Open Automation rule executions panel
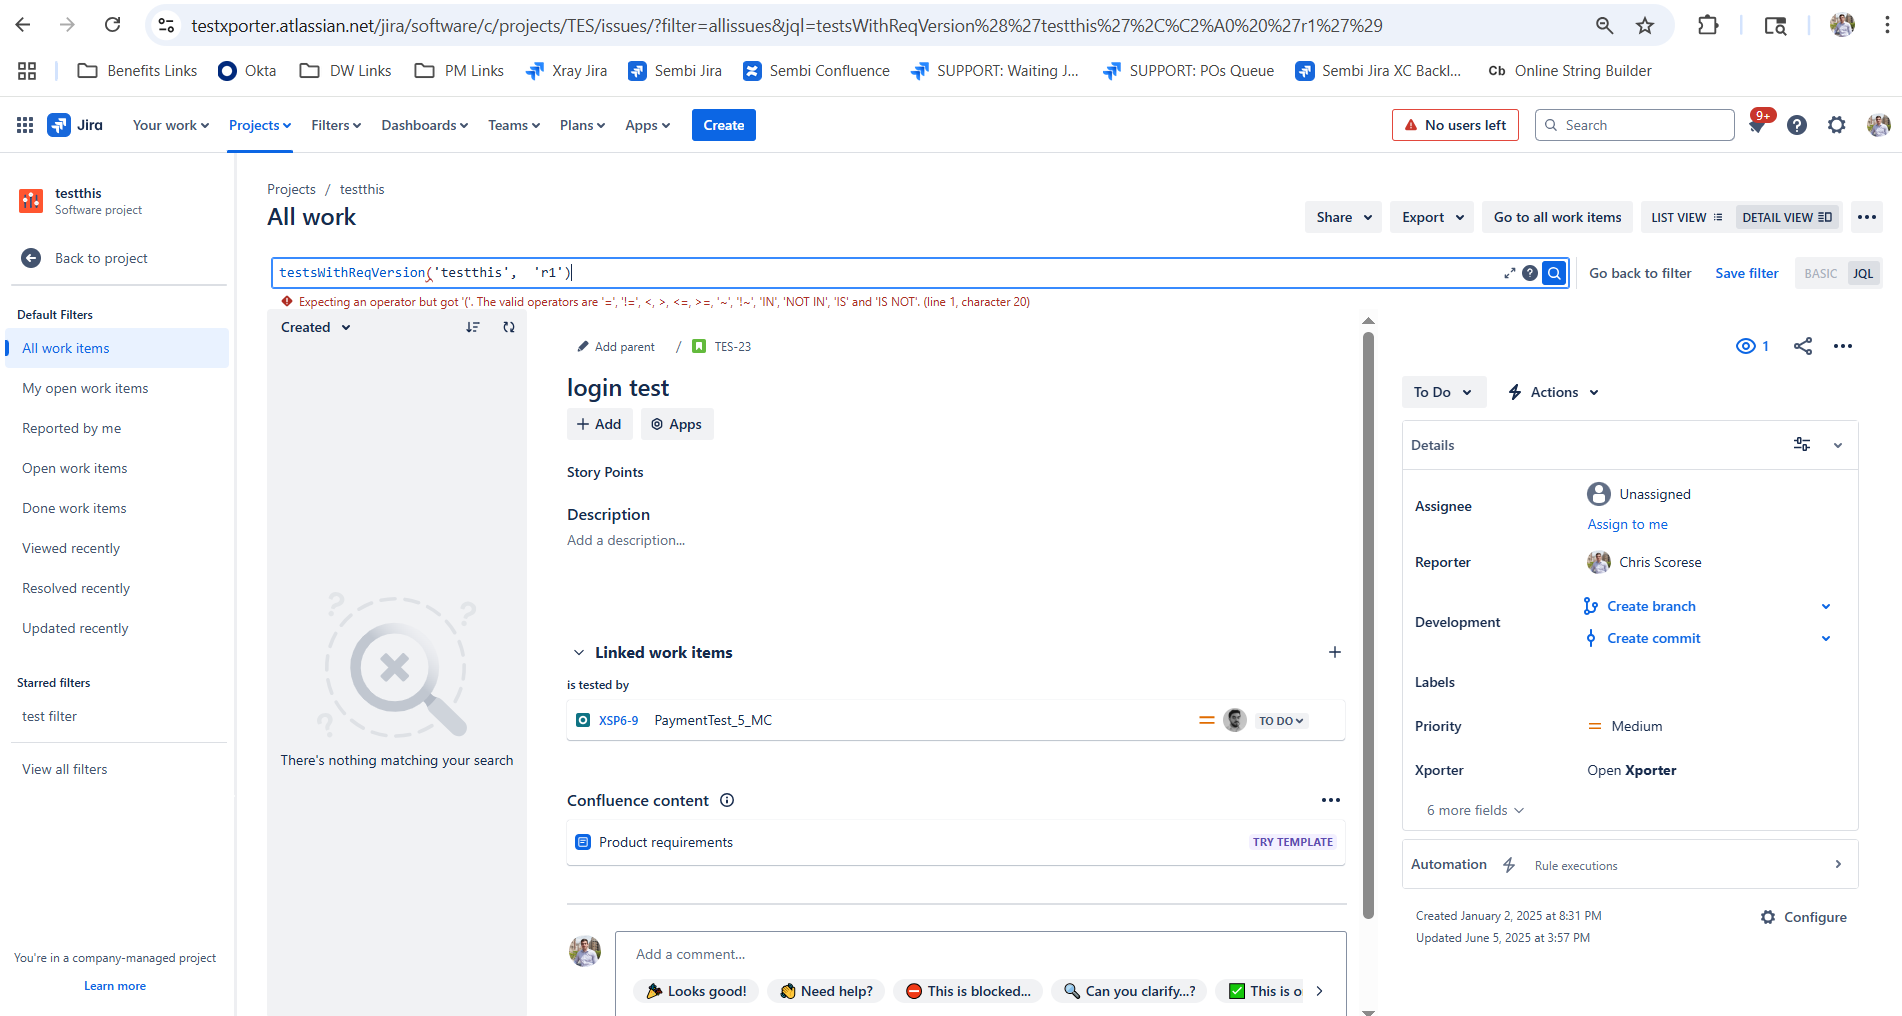The width and height of the screenshot is (1902, 1016). pyautogui.click(x=1630, y=865)
